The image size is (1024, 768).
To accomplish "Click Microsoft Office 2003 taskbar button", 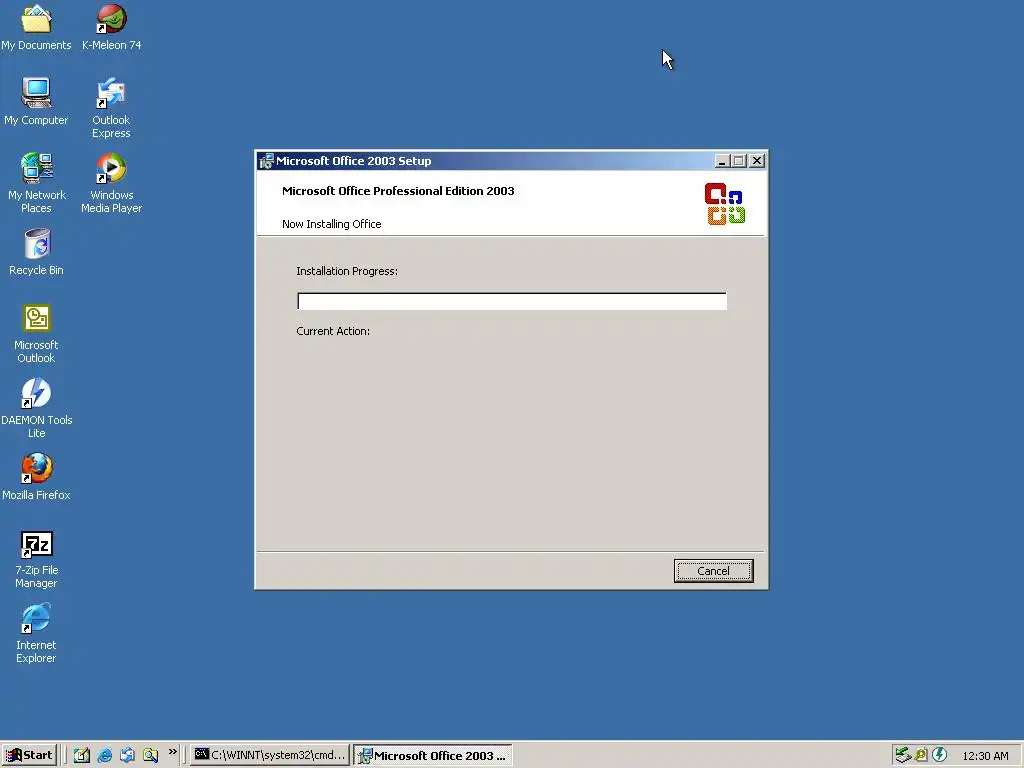I will click(433, 755).
